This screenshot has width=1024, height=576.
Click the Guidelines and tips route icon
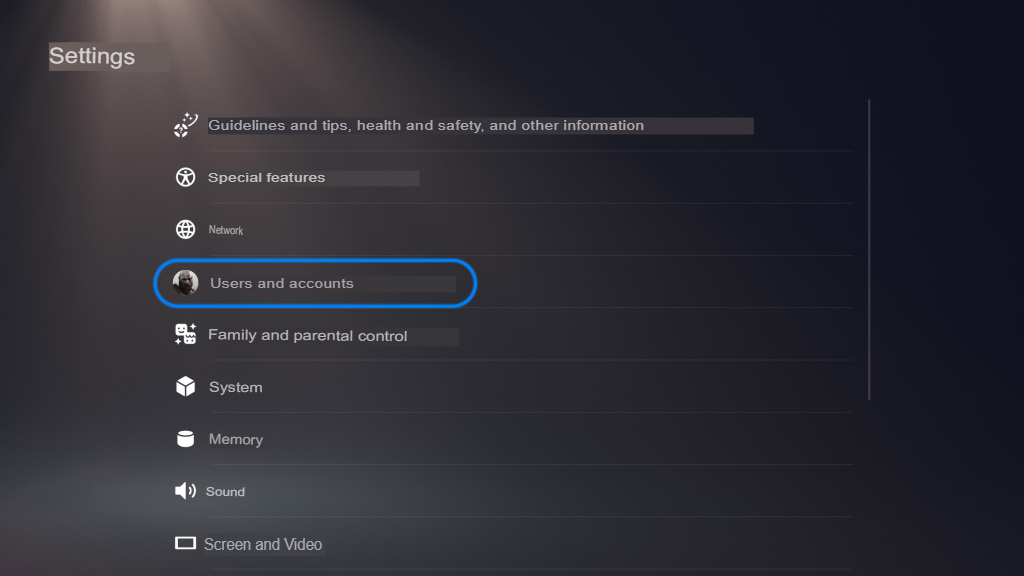[x=185, y=125]
